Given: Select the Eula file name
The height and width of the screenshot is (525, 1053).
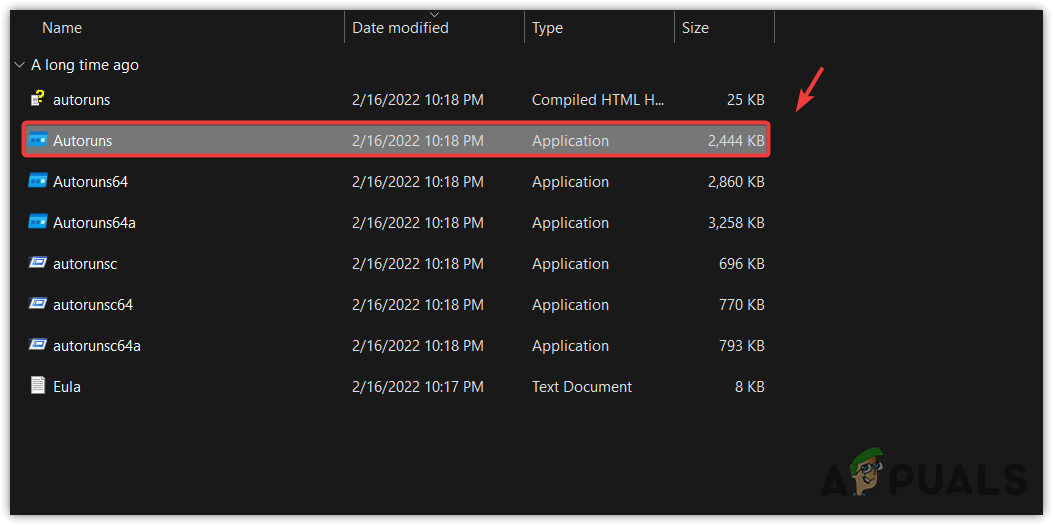Looking at the screenshot, I should 67,386.
